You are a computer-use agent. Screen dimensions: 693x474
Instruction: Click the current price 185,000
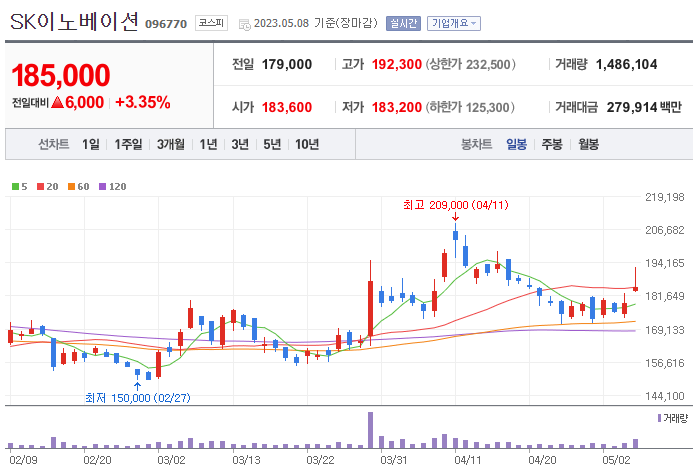pyautogui.click(x=61, y=75)
